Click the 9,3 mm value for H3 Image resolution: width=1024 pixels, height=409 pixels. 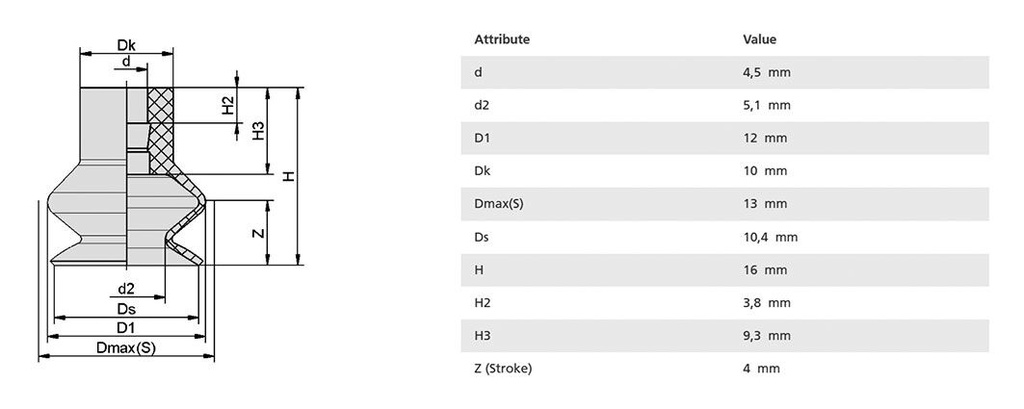[761, 336]
